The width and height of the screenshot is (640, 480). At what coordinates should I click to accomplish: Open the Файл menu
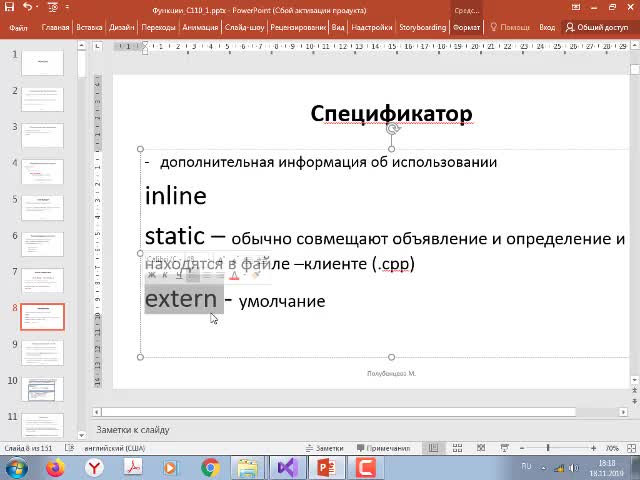(18, 27)
